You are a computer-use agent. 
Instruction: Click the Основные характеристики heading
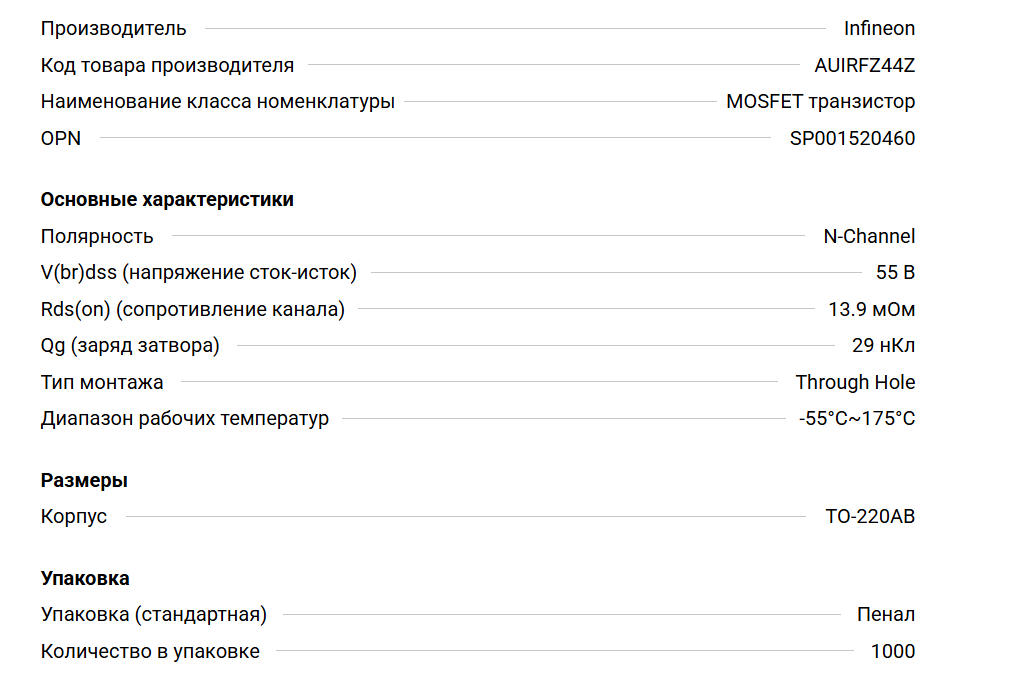167,199
